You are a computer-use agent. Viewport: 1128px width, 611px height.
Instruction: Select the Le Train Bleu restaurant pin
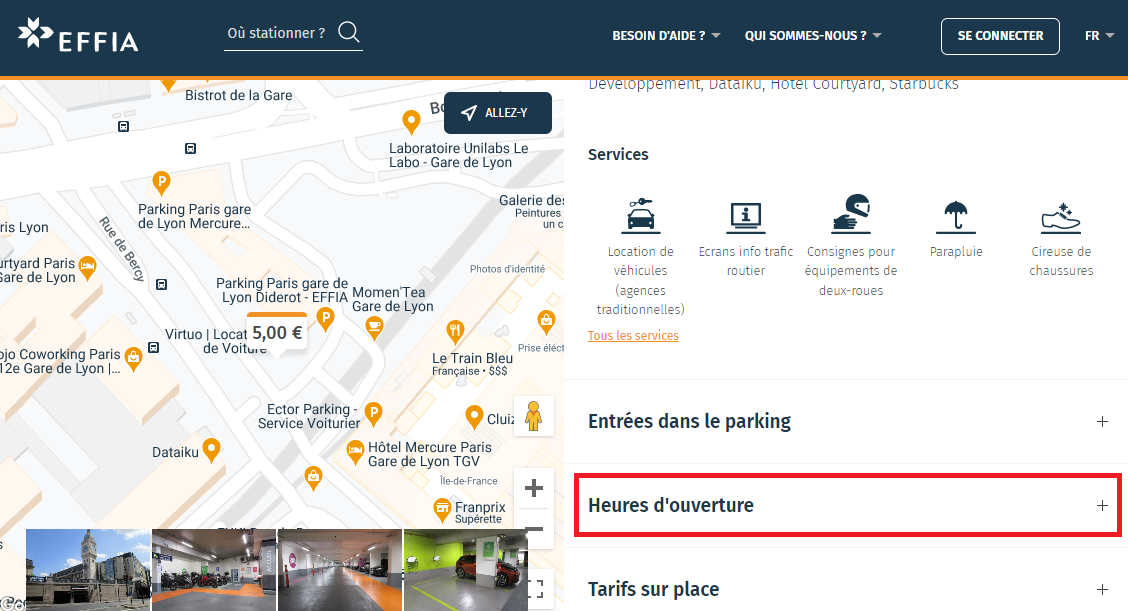pyautogui.click(x=455, y=332)
